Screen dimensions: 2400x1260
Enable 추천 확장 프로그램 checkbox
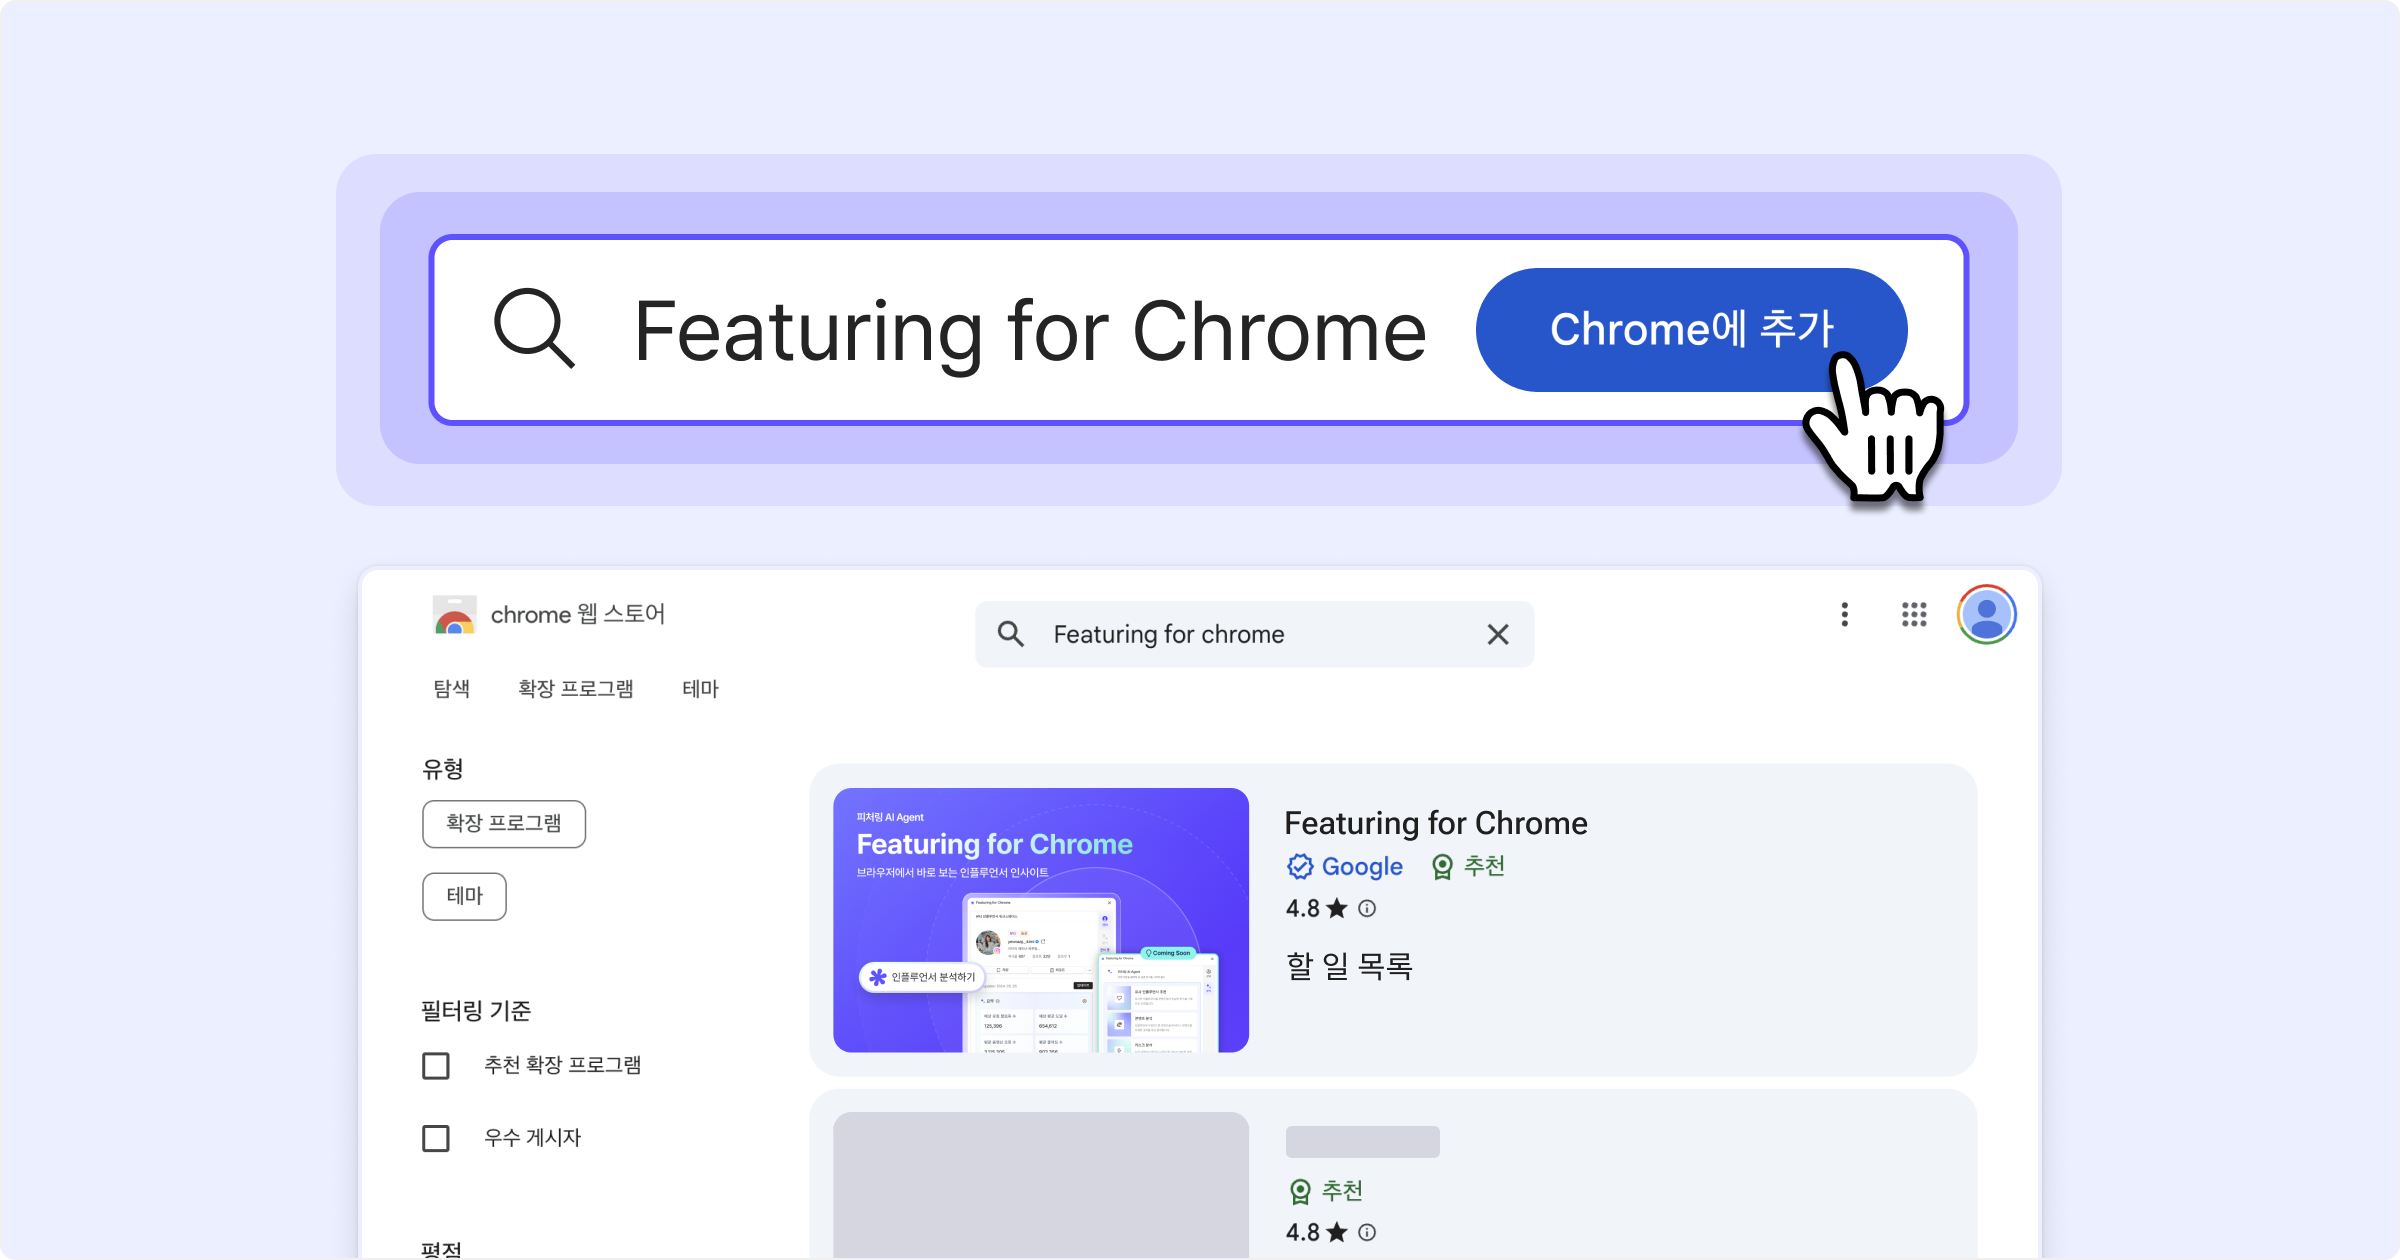(436, 1065)
